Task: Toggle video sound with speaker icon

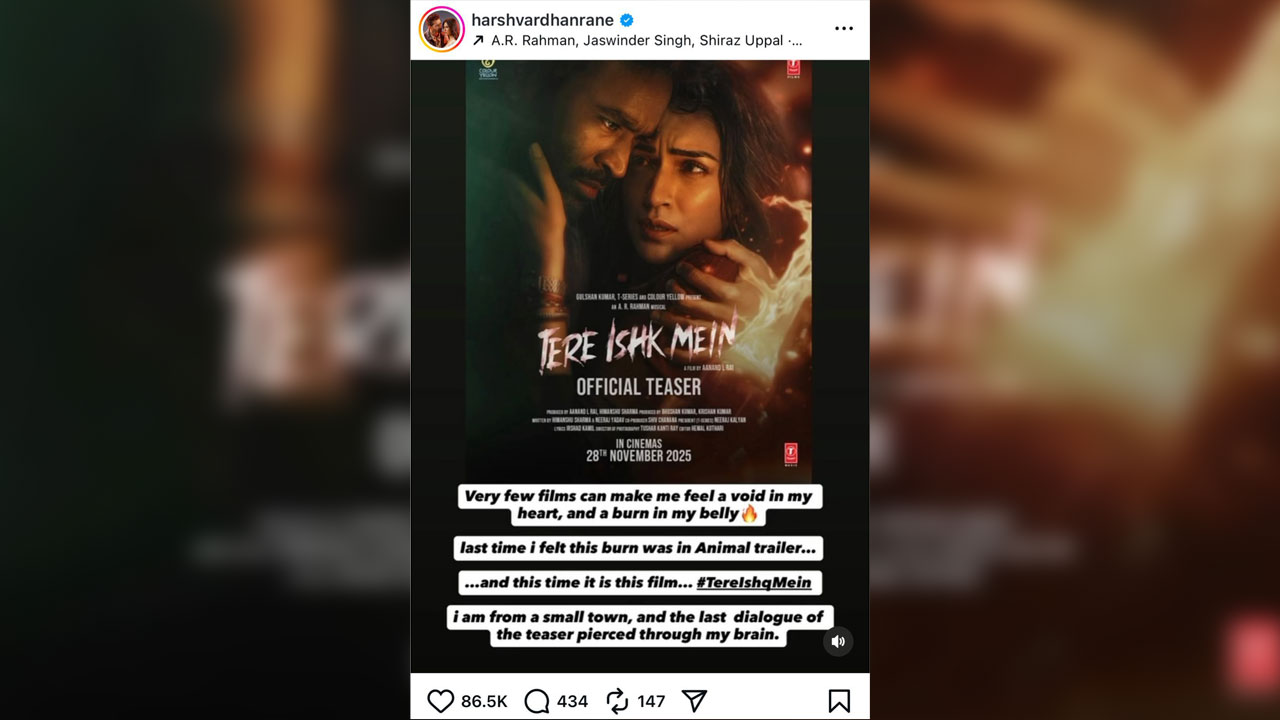Action: pyautogui.click(x=838, y=642)
